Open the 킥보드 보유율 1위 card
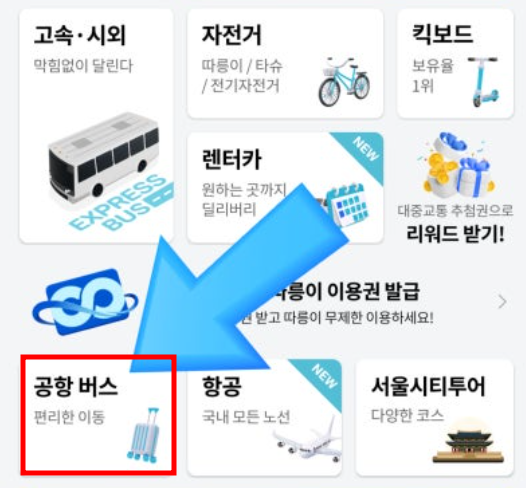The width and height of the screenshot is (526, 488). pyautogui.click(x=455, y=64)
